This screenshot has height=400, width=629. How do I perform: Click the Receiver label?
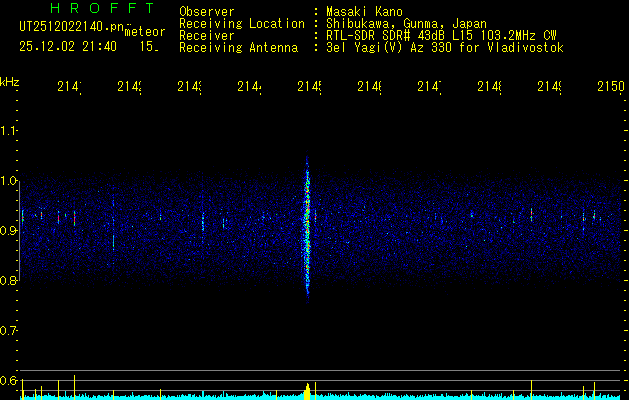point(207,36)
